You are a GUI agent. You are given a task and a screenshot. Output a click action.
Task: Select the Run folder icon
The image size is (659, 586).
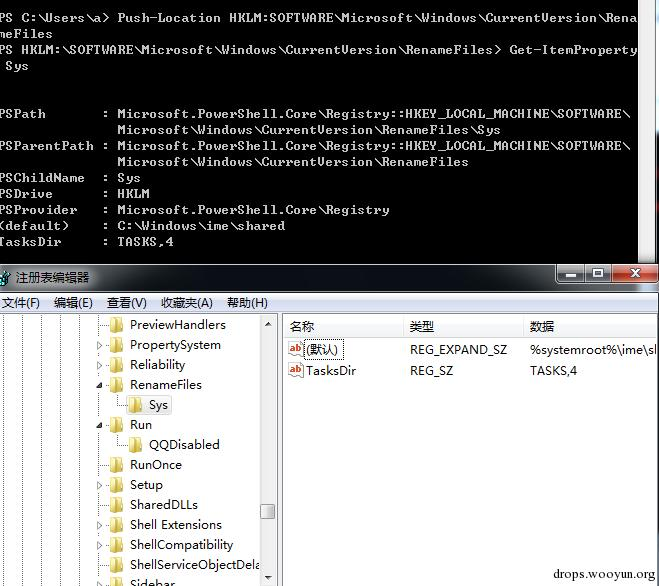(116, 425)
